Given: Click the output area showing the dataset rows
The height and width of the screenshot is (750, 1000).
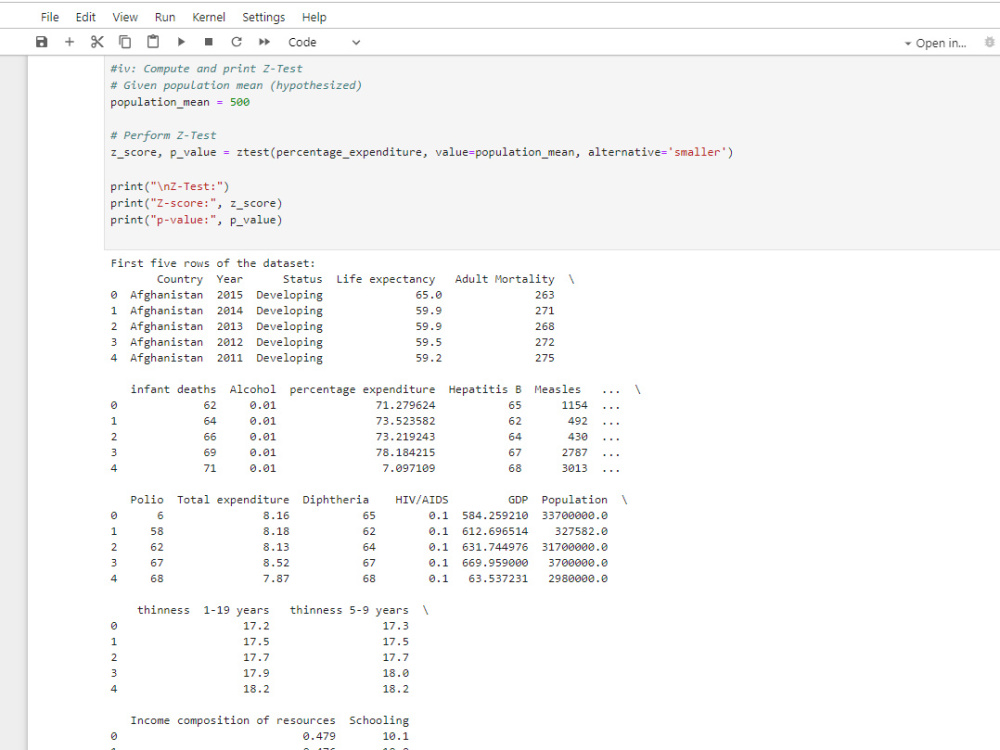Looking at the screenshot, I should point(400,450).
